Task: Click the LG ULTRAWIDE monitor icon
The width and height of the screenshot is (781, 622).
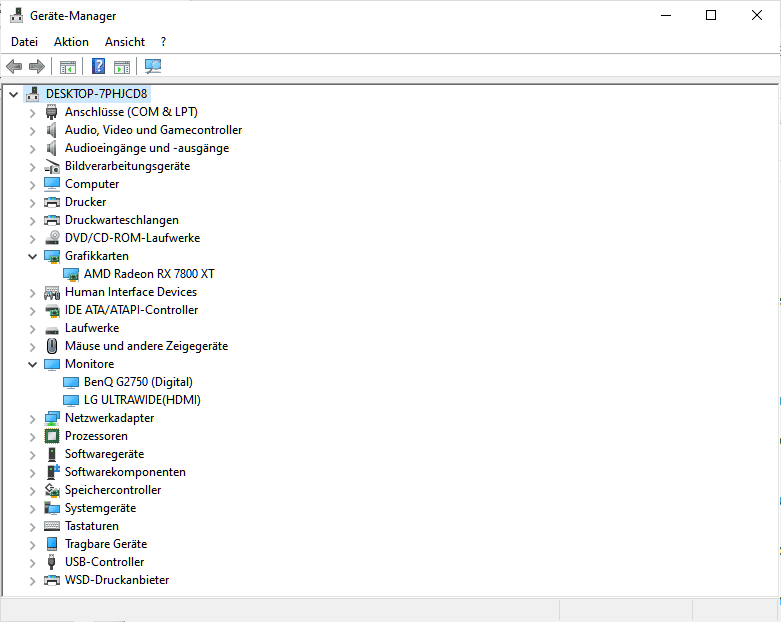Action: click(x=71, y=400)
